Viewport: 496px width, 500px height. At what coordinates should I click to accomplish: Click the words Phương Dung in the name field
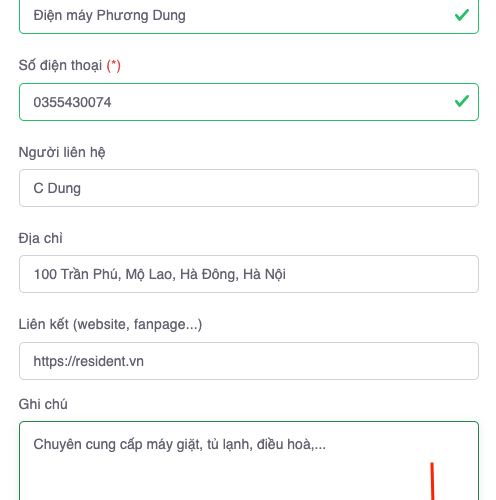click(x=141, y=16)
